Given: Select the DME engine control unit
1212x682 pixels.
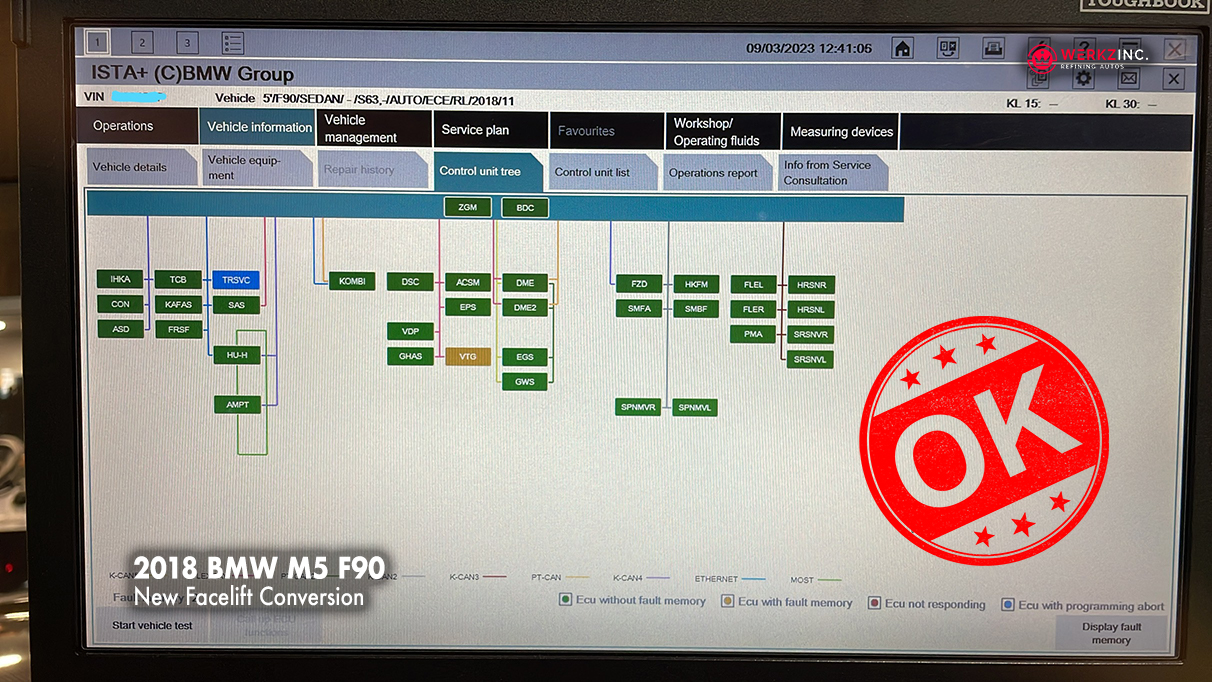Looking at the screenshot, I should point(525,283).
